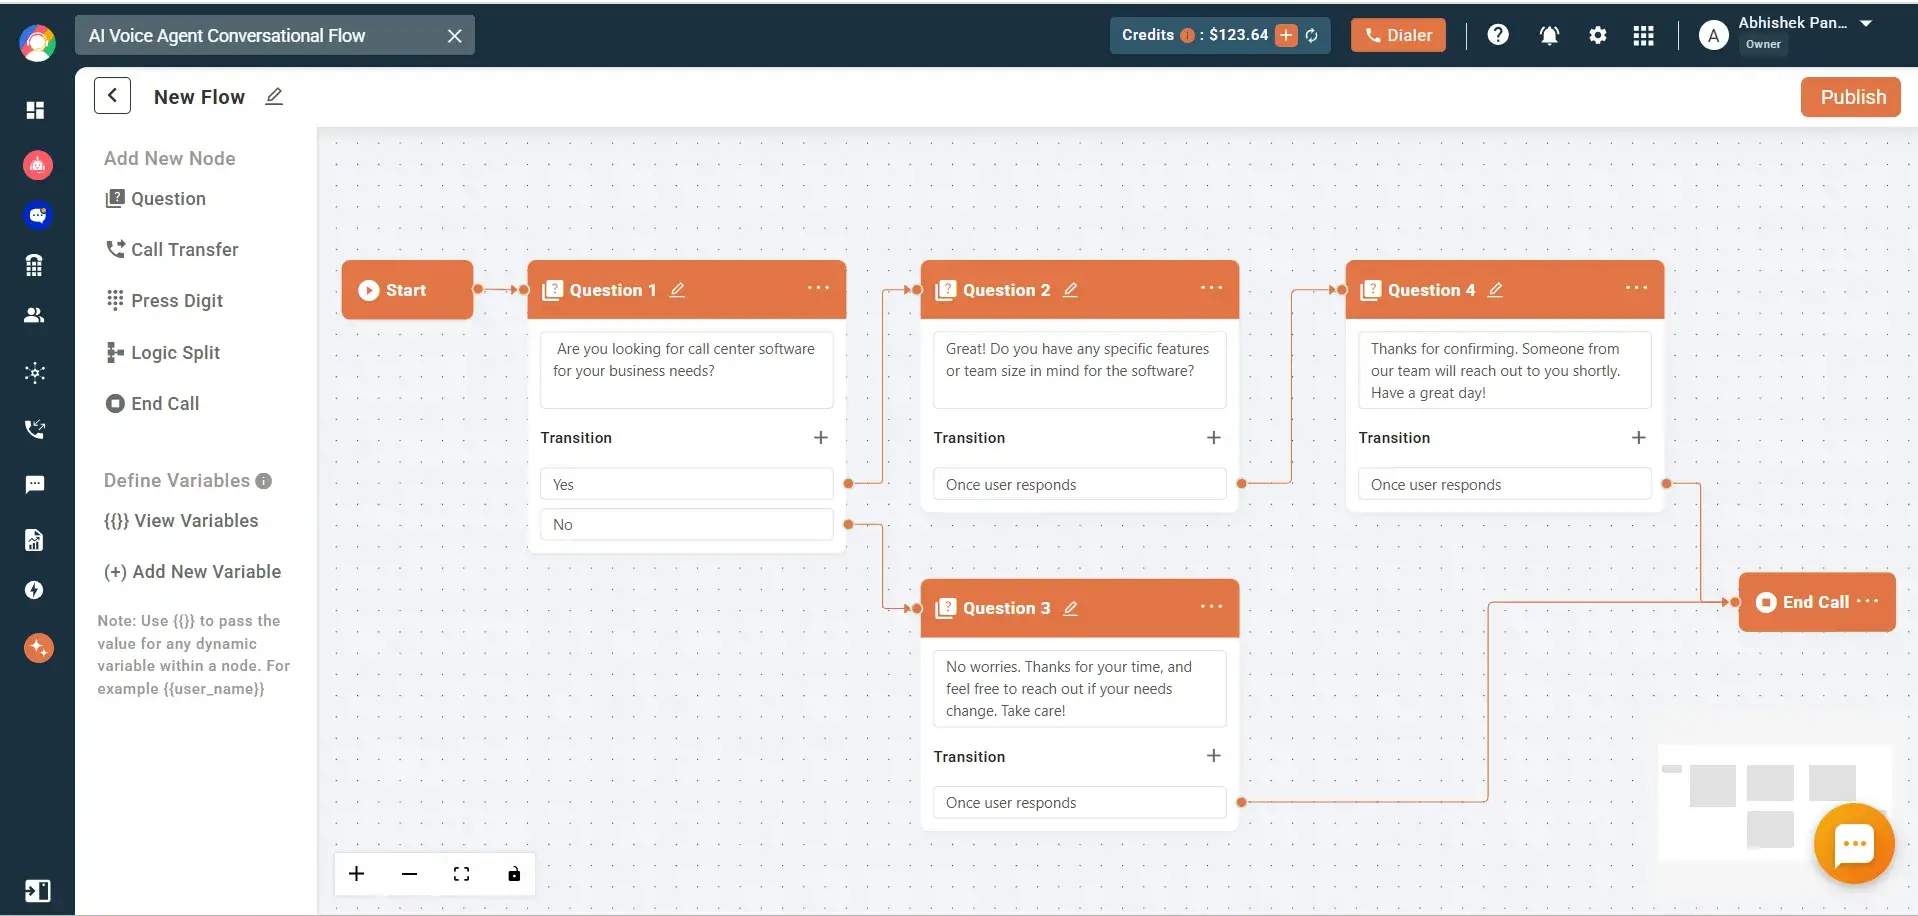Open the orange AI assistant sparkle icon
Screen dimensions: 1918x916
tap(36, 648)
